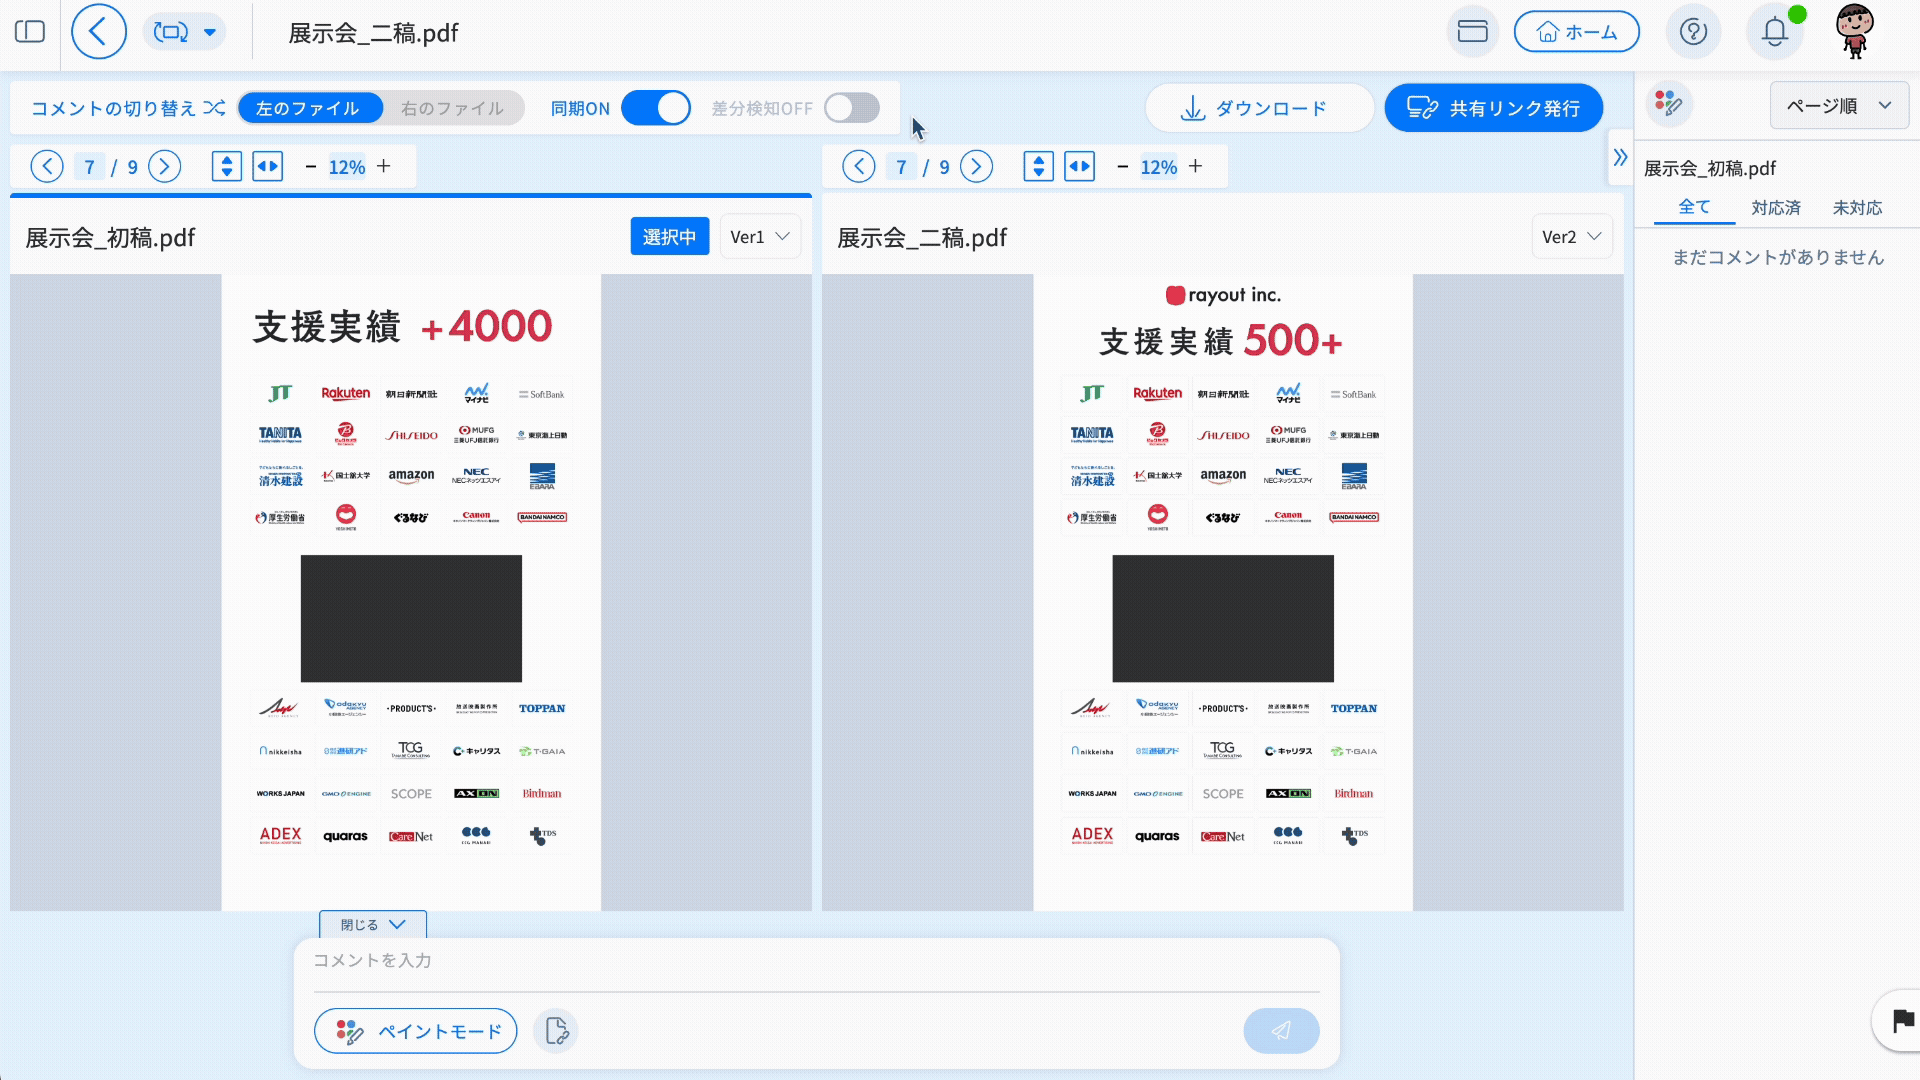
Task: Click the 共有リンク発行 button
Action: (1493, 108)
